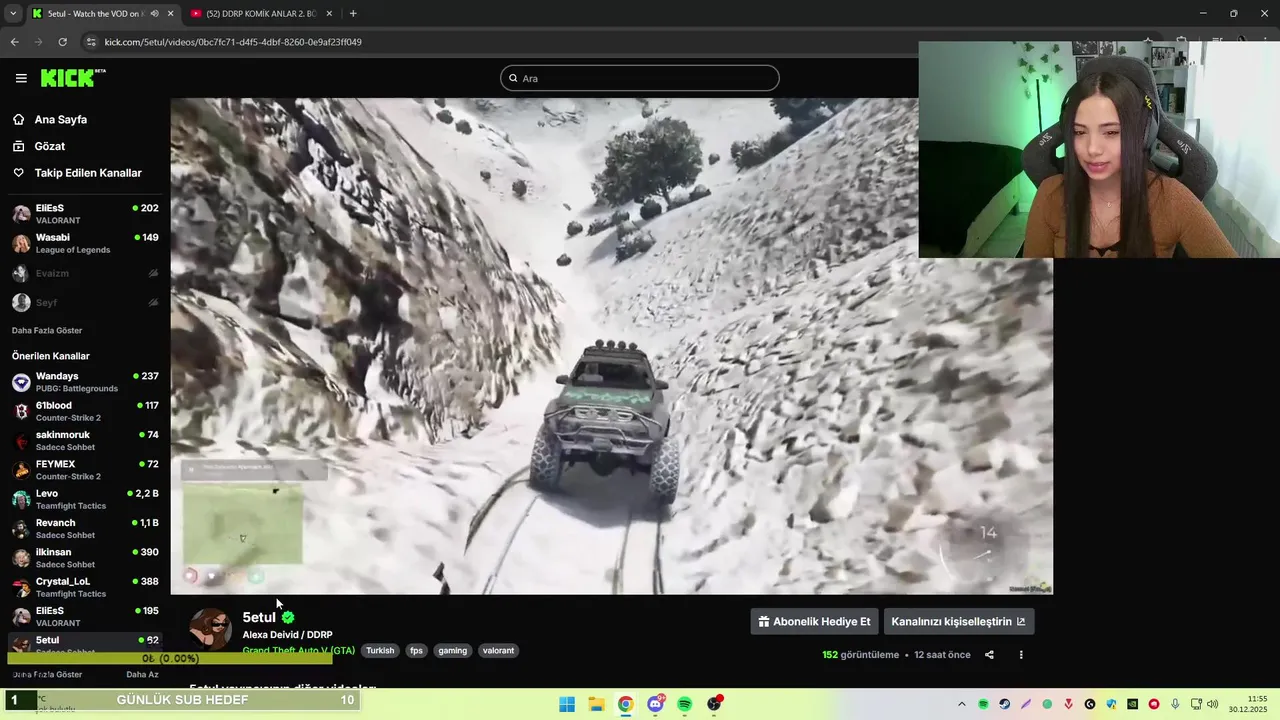The width and height of the screenshot is (1280, 720).
Task: Click the VOD video player area
Action: 611,346
